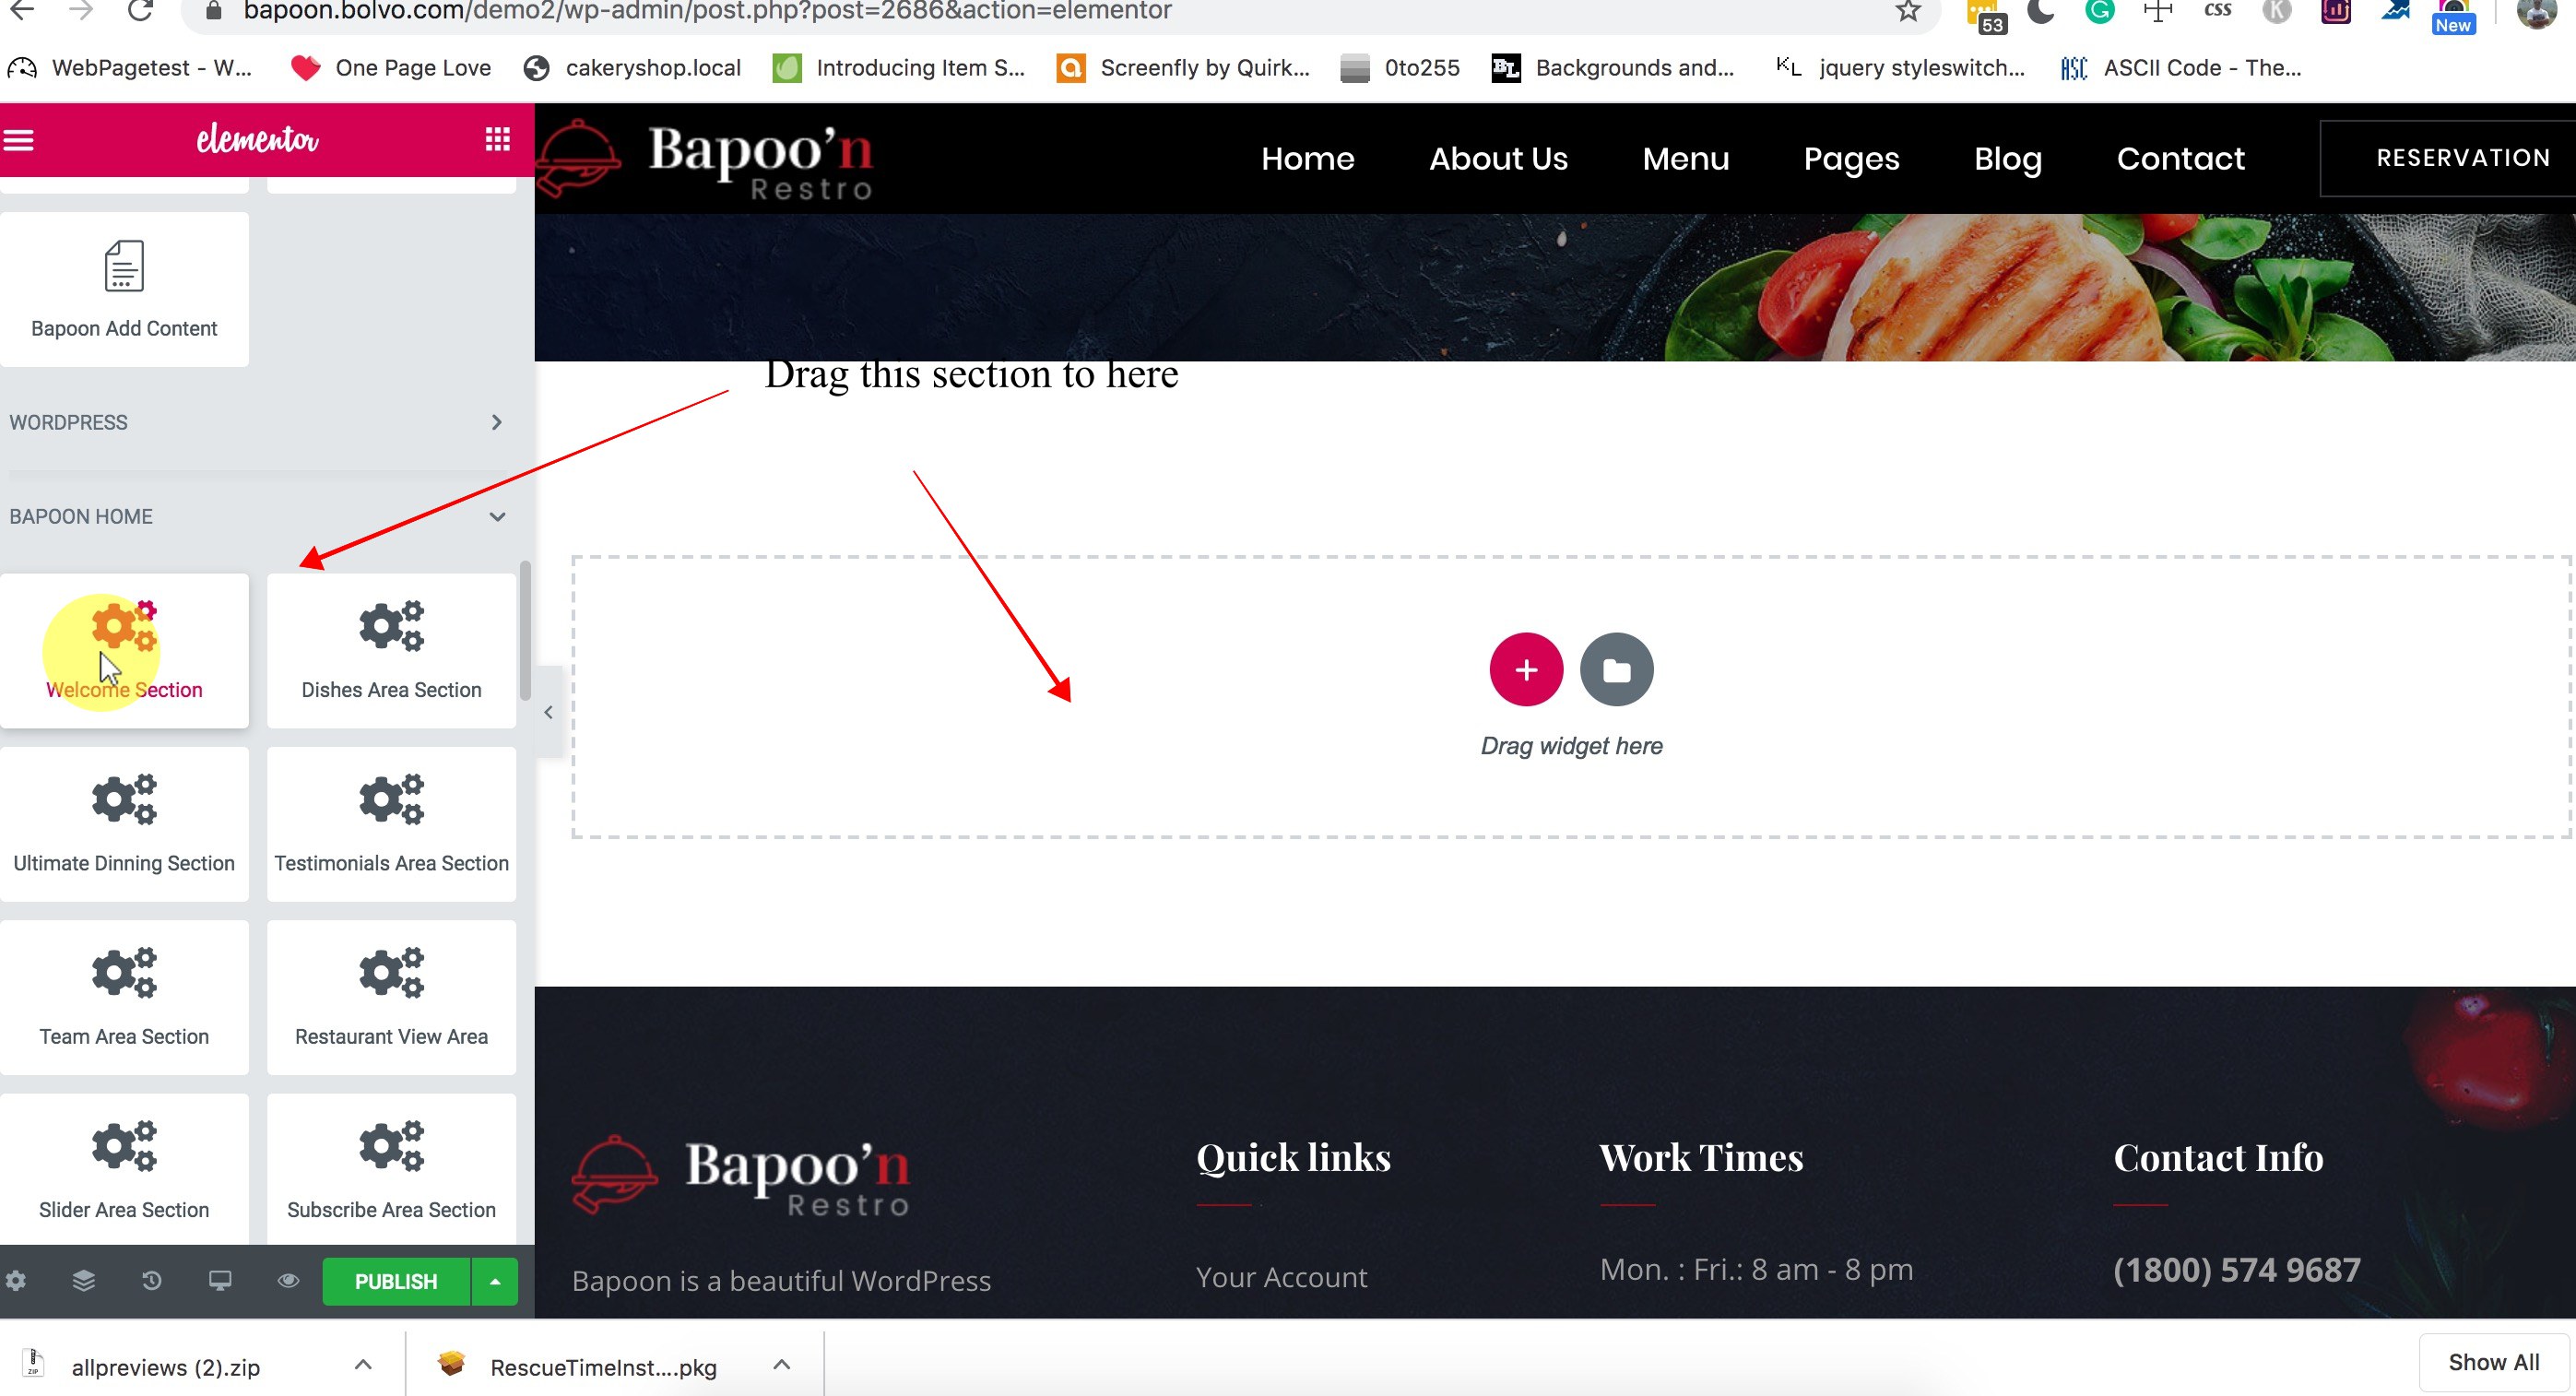Open the Elementor hamburger menu
2576x1396 pixels.
click(x=19, y=139)
